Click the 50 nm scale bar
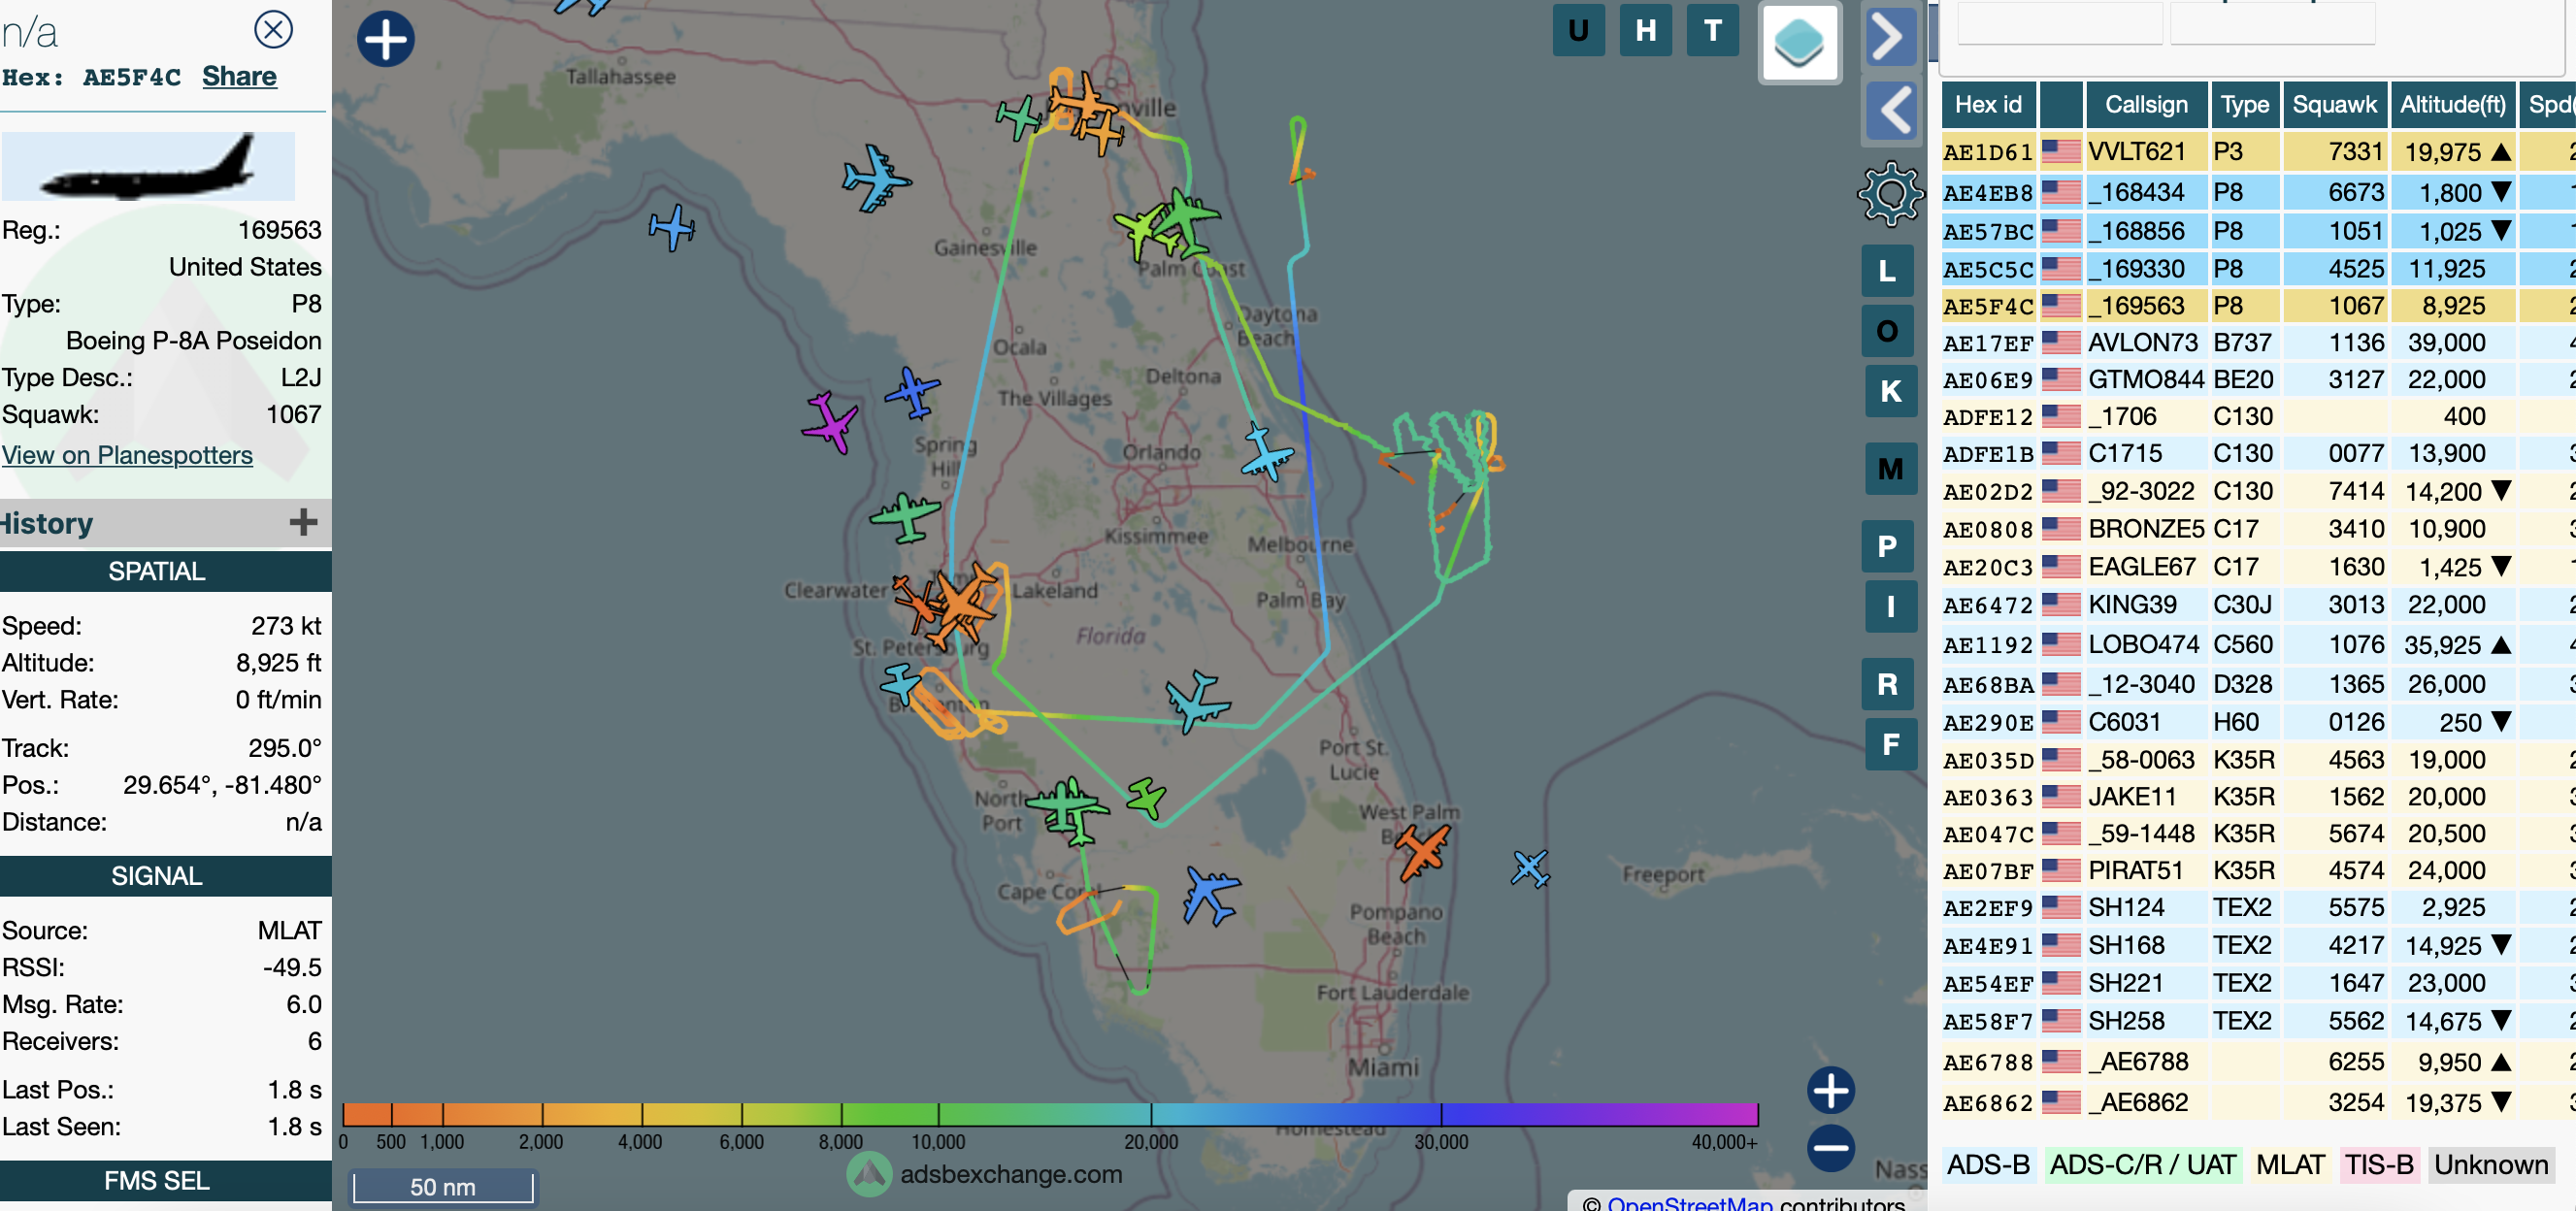This screenshot has height=1211, width=2576. [x=443, y=1186]
